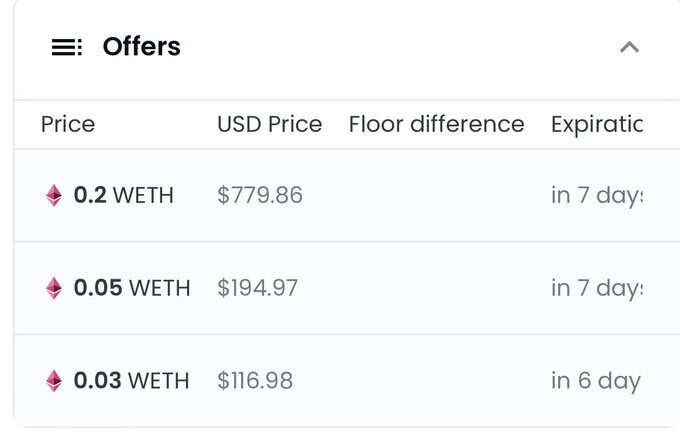Click the Expiration column header

click(x=596, y=125)
